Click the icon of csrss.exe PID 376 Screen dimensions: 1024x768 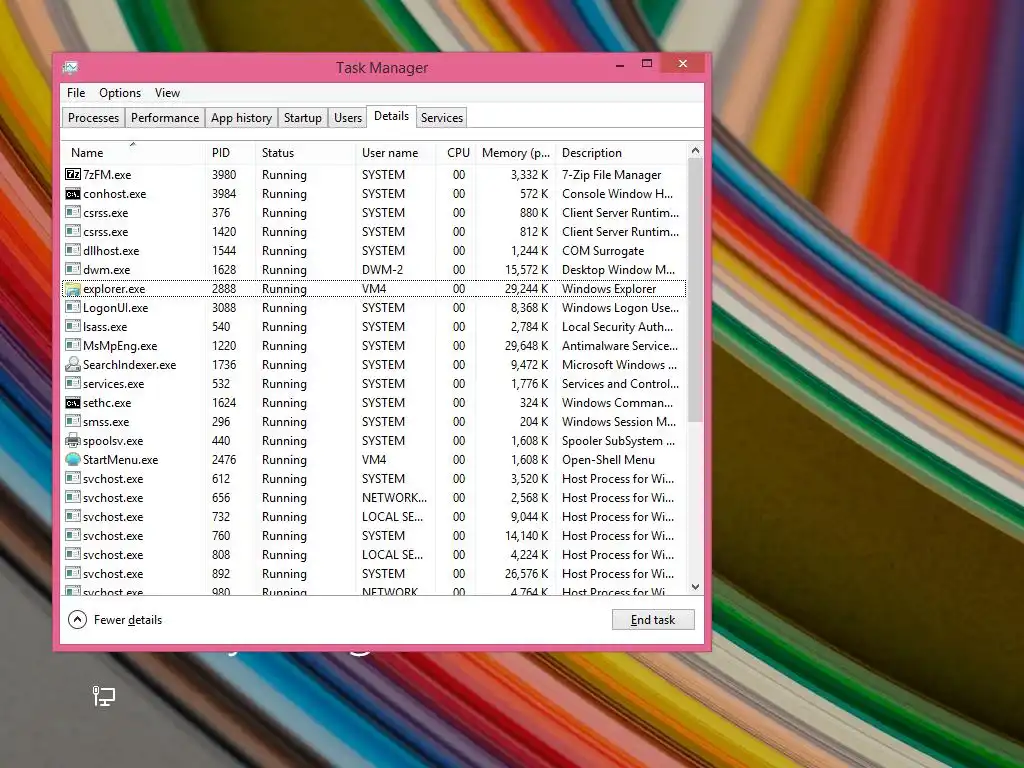tap(72, 212)
